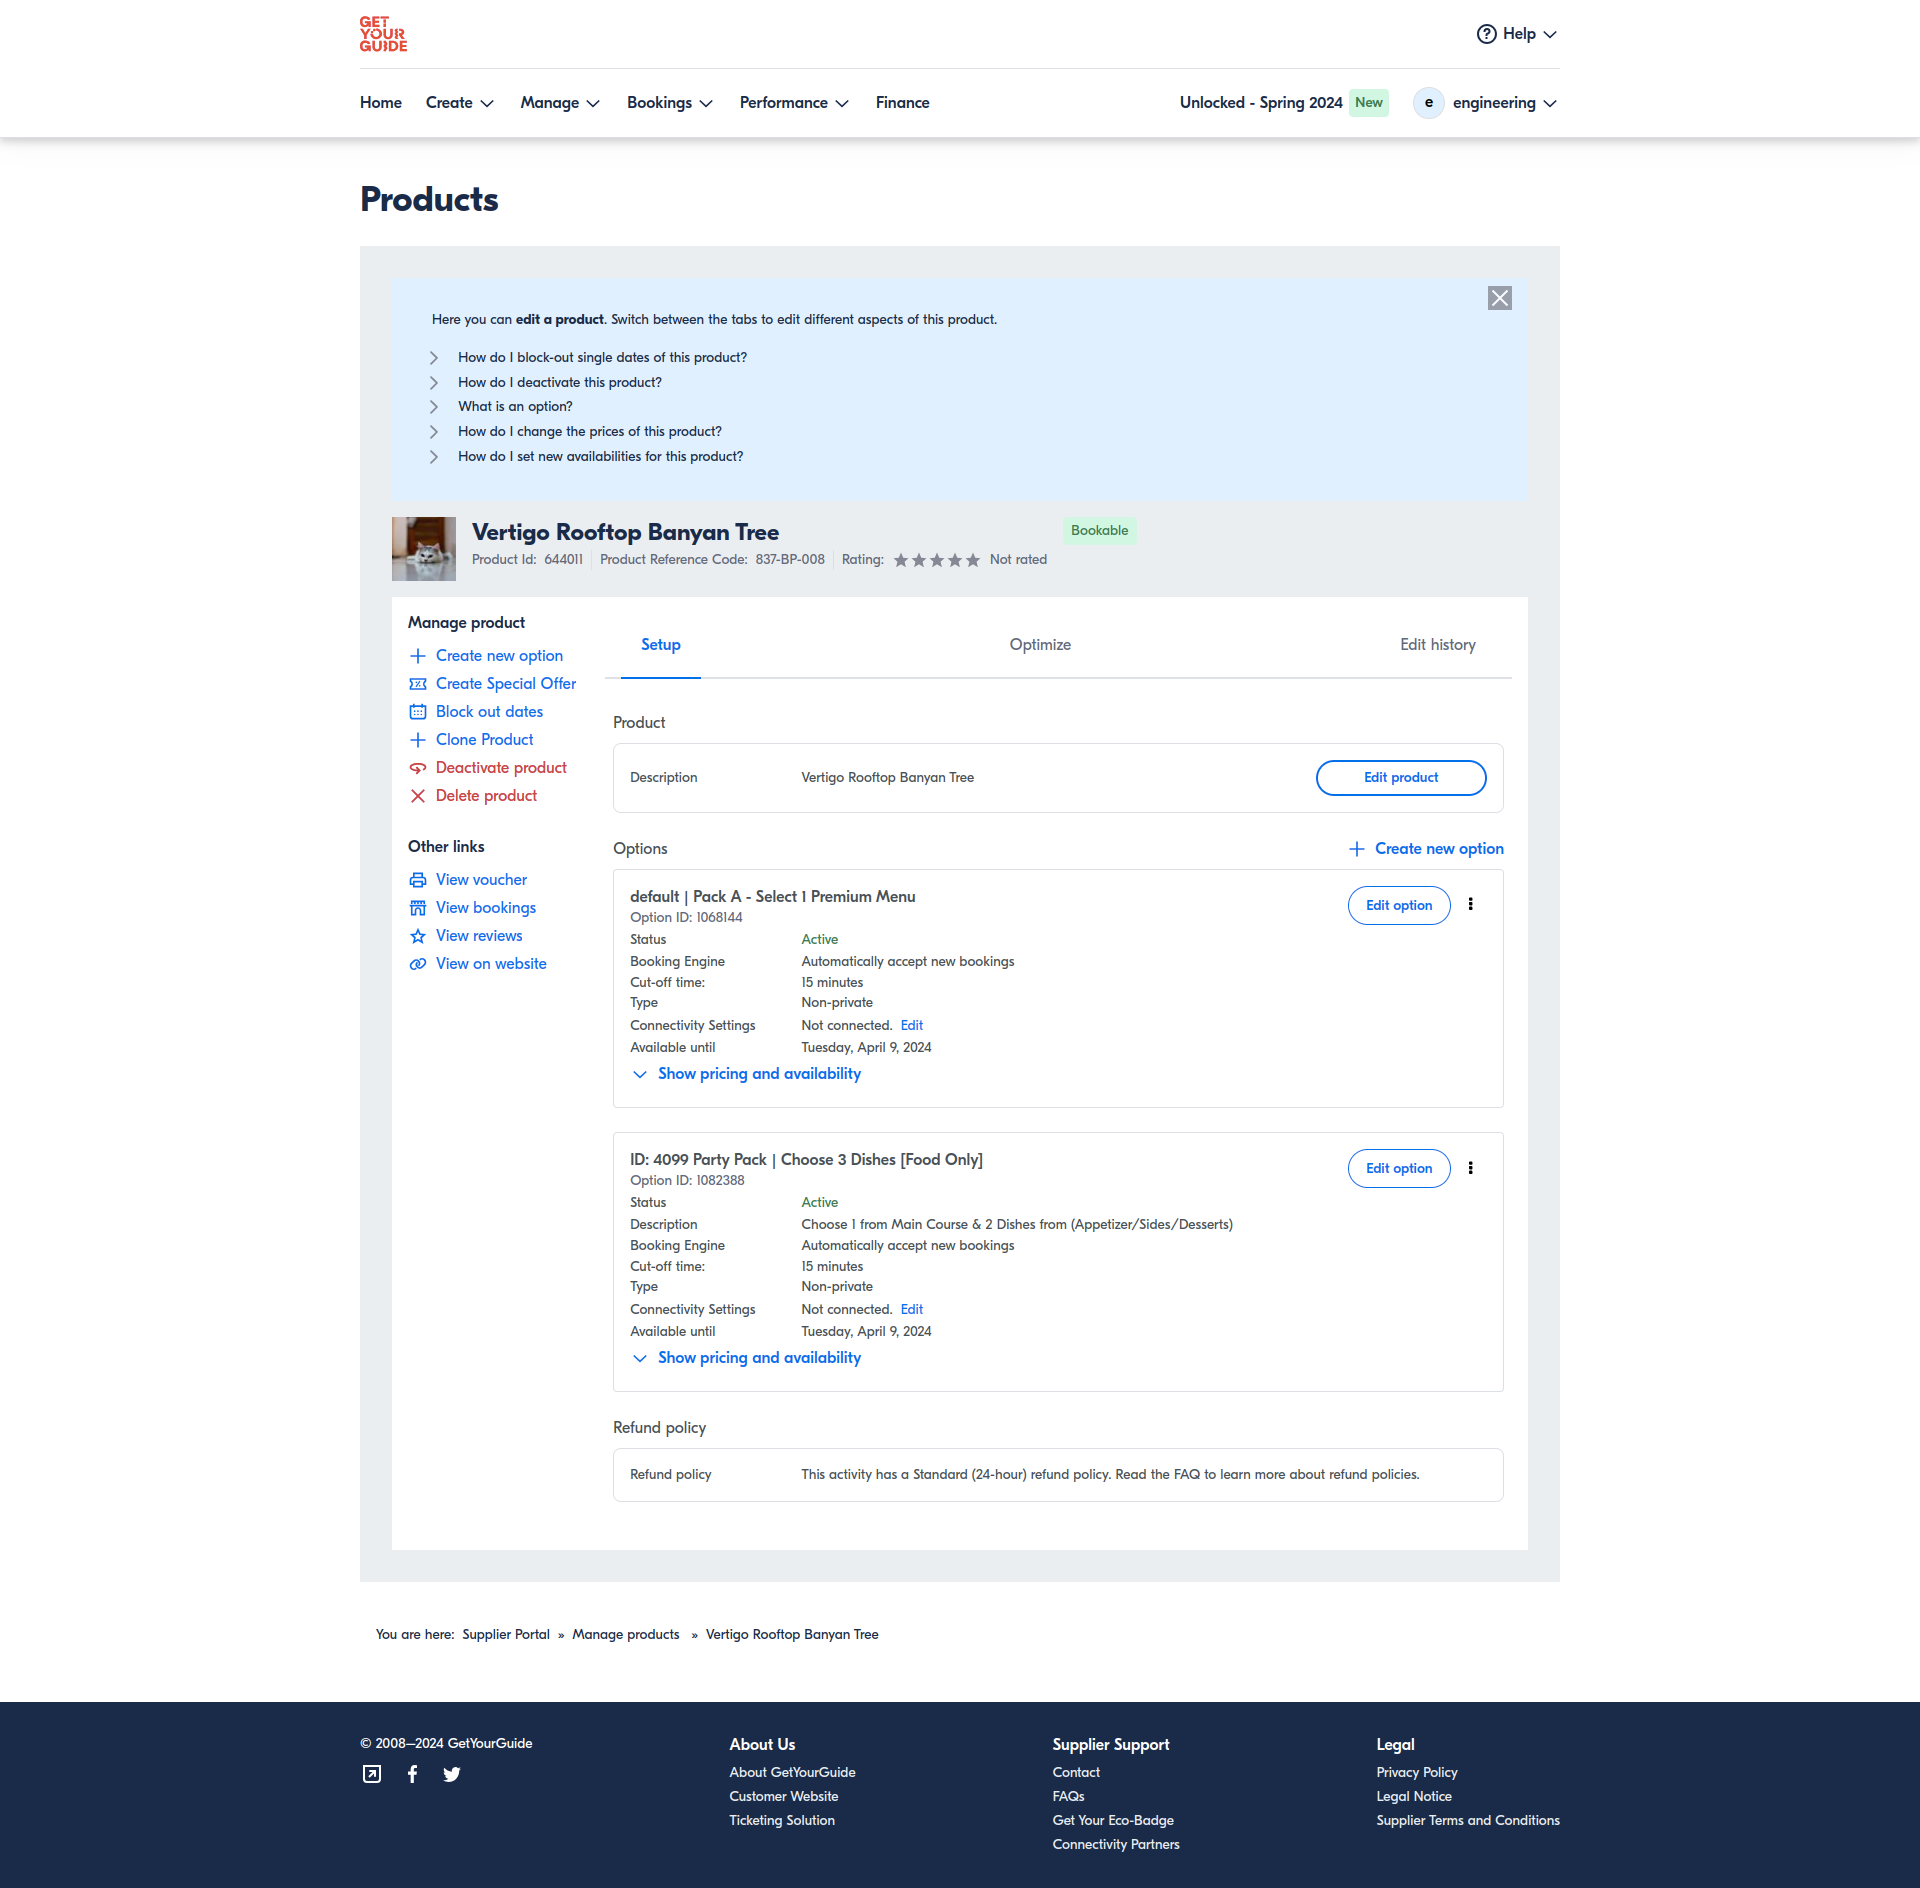The image size is (1920, 1888).
Task: Close the blue help info banner
Action: pyautogui.click(x=1499, y=298)
